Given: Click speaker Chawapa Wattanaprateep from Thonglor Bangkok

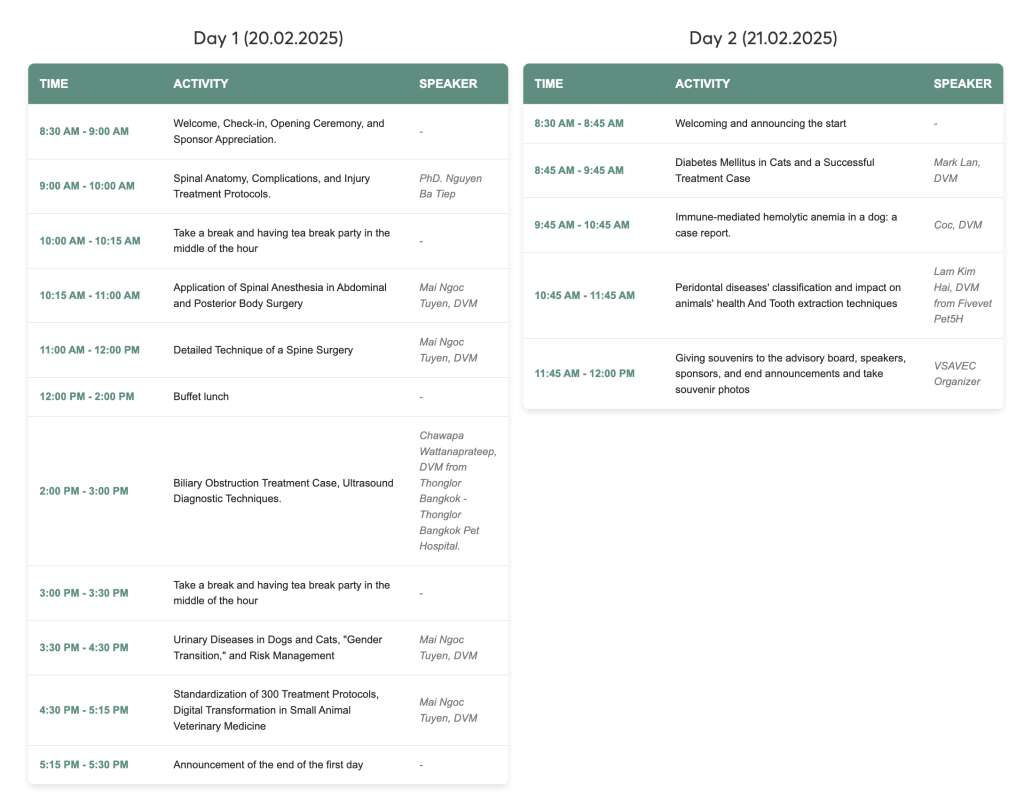Looking at the screenshot, I should (x=458, y=491).
